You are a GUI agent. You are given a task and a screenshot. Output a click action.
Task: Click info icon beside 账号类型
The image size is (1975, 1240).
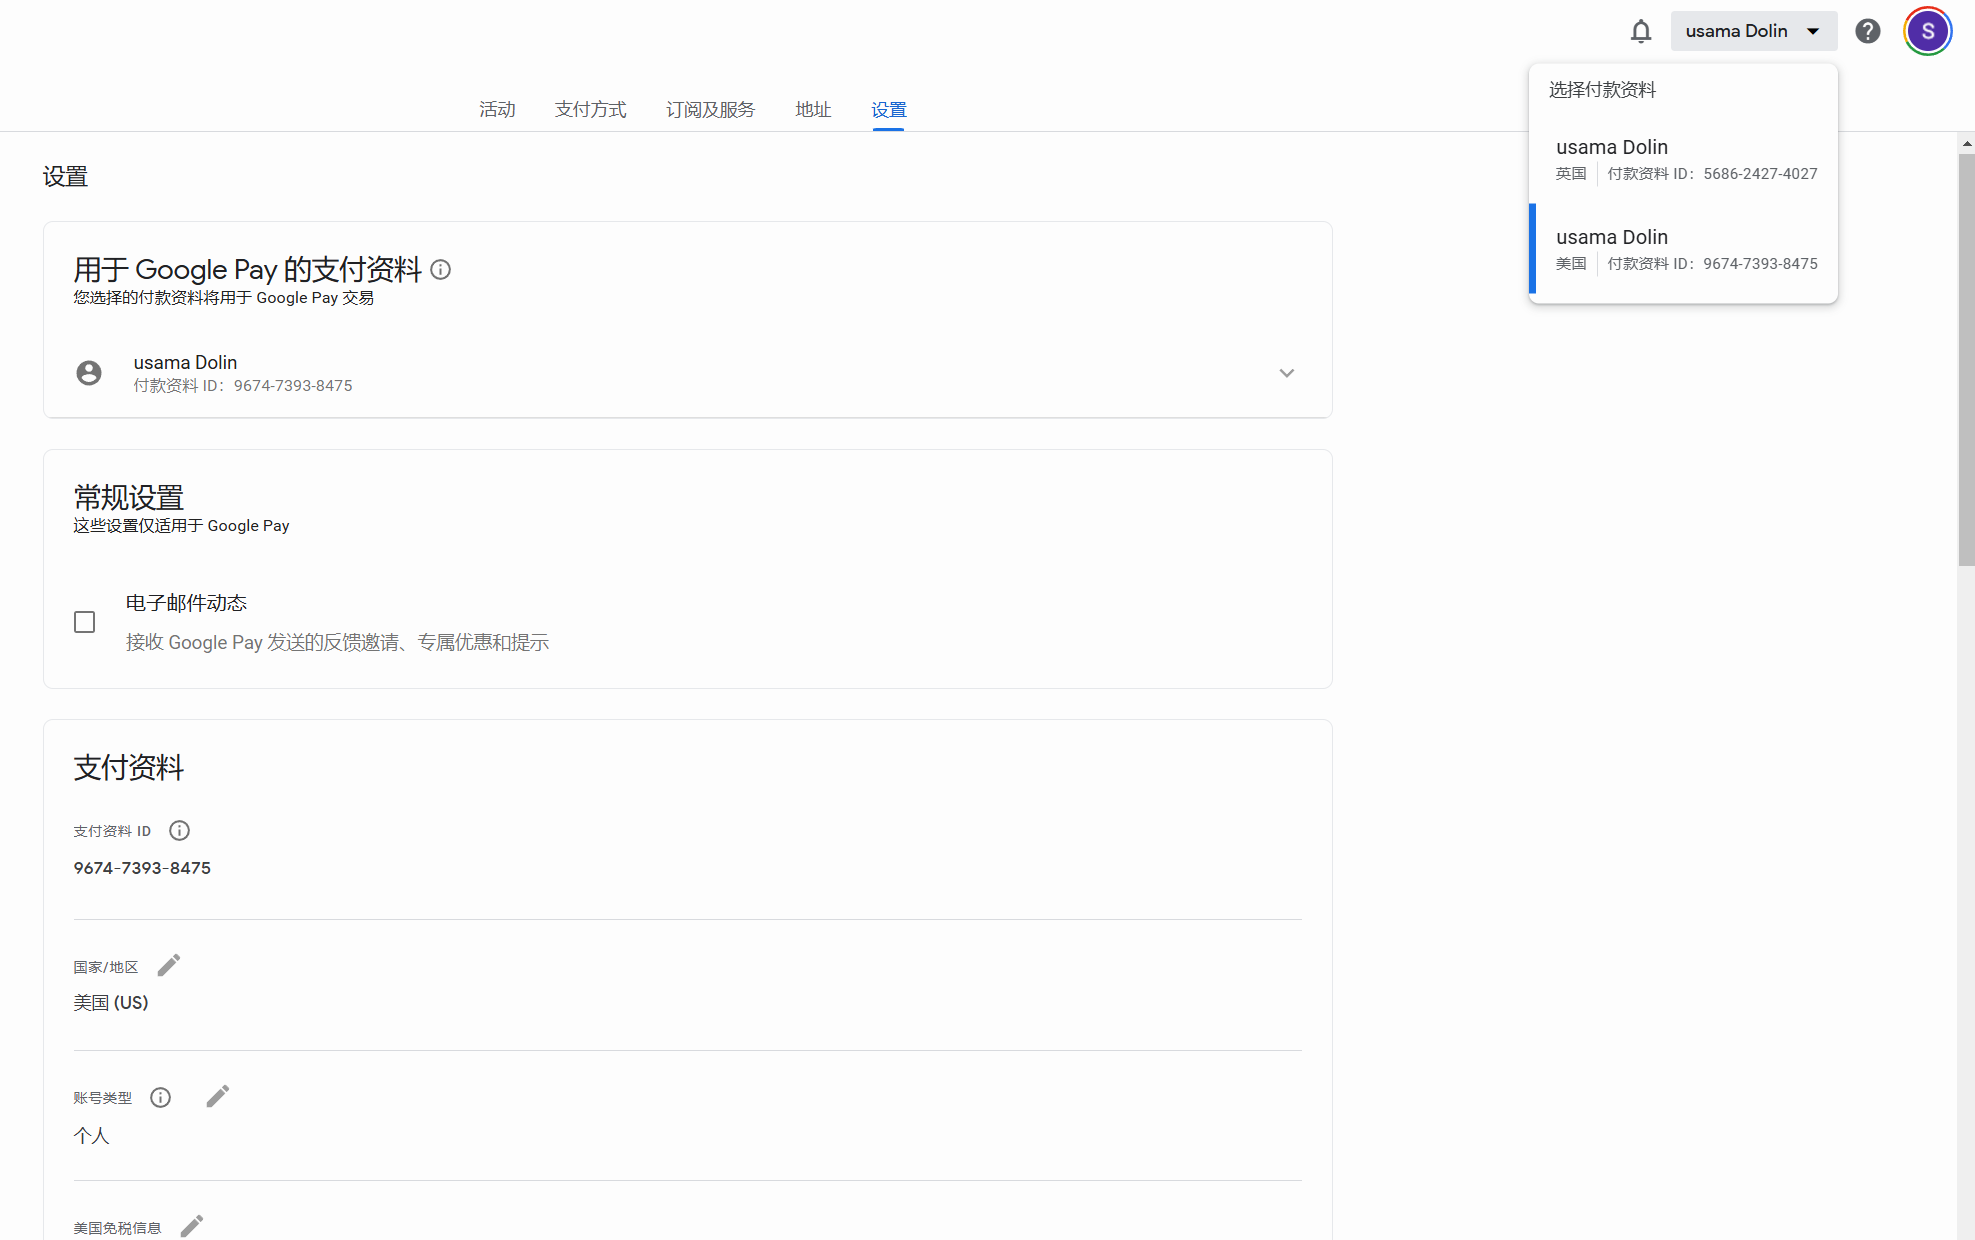tap(160, 1098)
